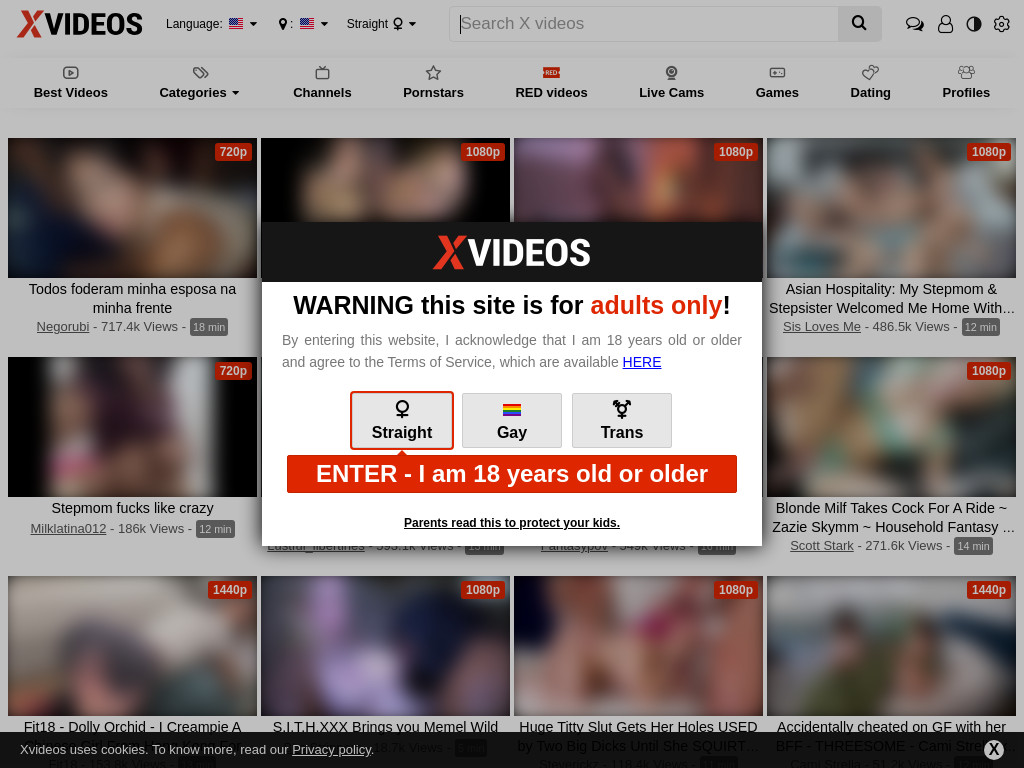Open the settings gear icon

[x=1001, y=24]
